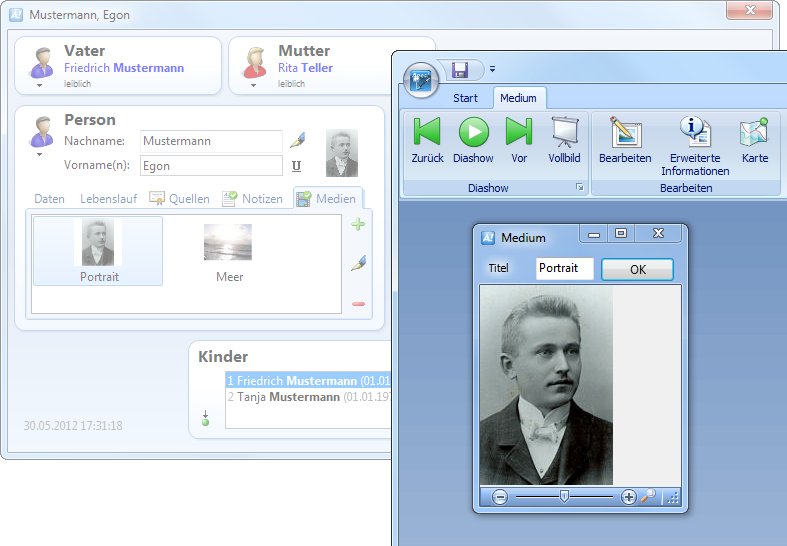Viewport: 787px width, 546px height.
Task: Click the pen icon beside Nachname
Action: point(296,139)
